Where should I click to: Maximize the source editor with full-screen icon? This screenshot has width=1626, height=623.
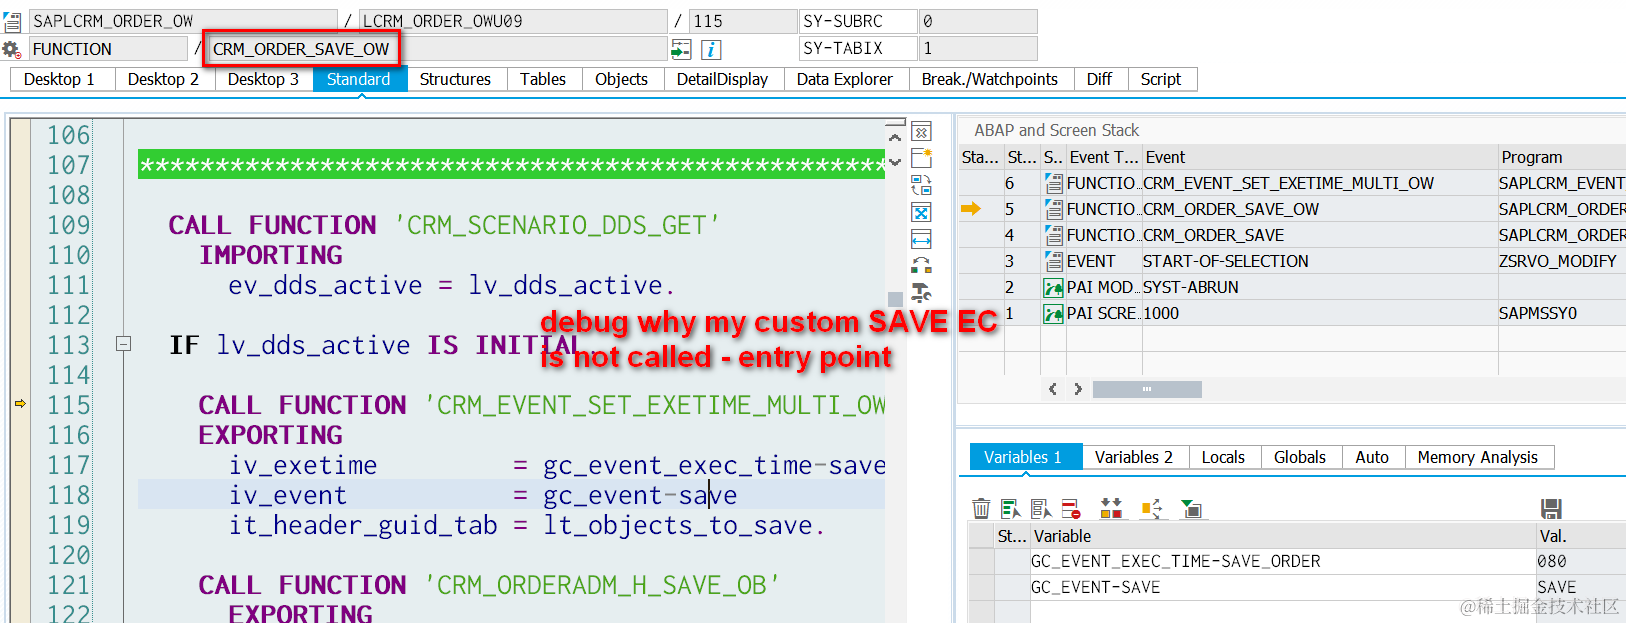coord(921,212)
